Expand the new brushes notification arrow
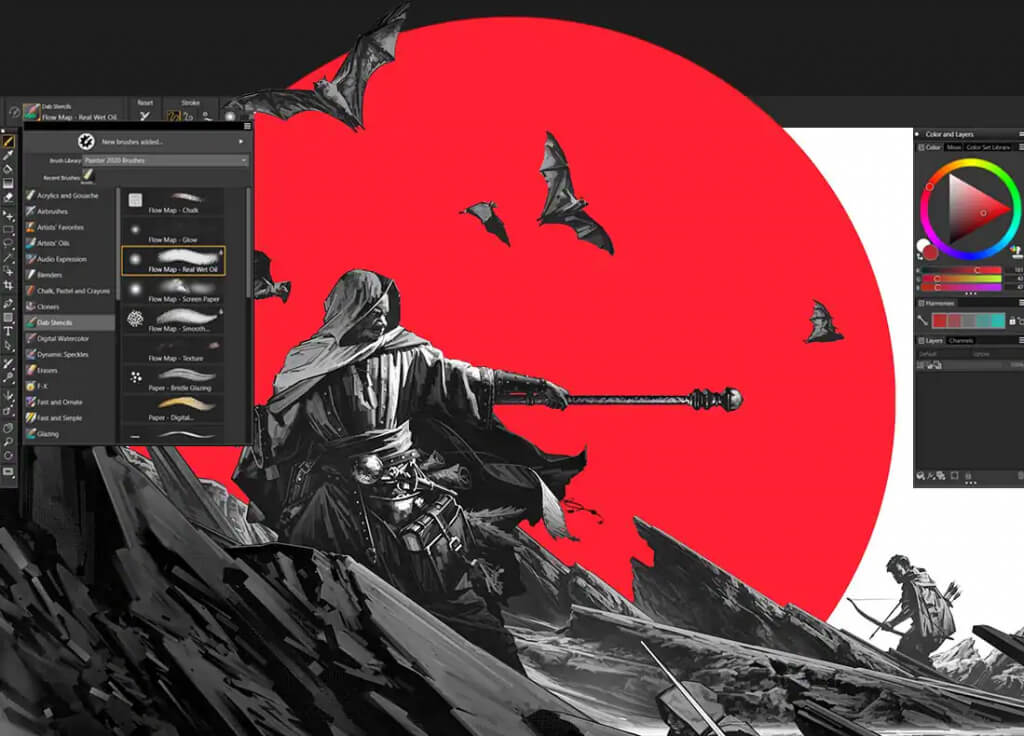The height and width of the screenshot is (736, 1024). [x=242, y=142]
